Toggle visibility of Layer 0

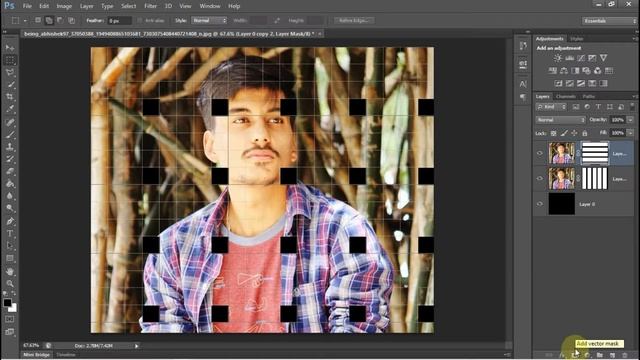point(540,204)
